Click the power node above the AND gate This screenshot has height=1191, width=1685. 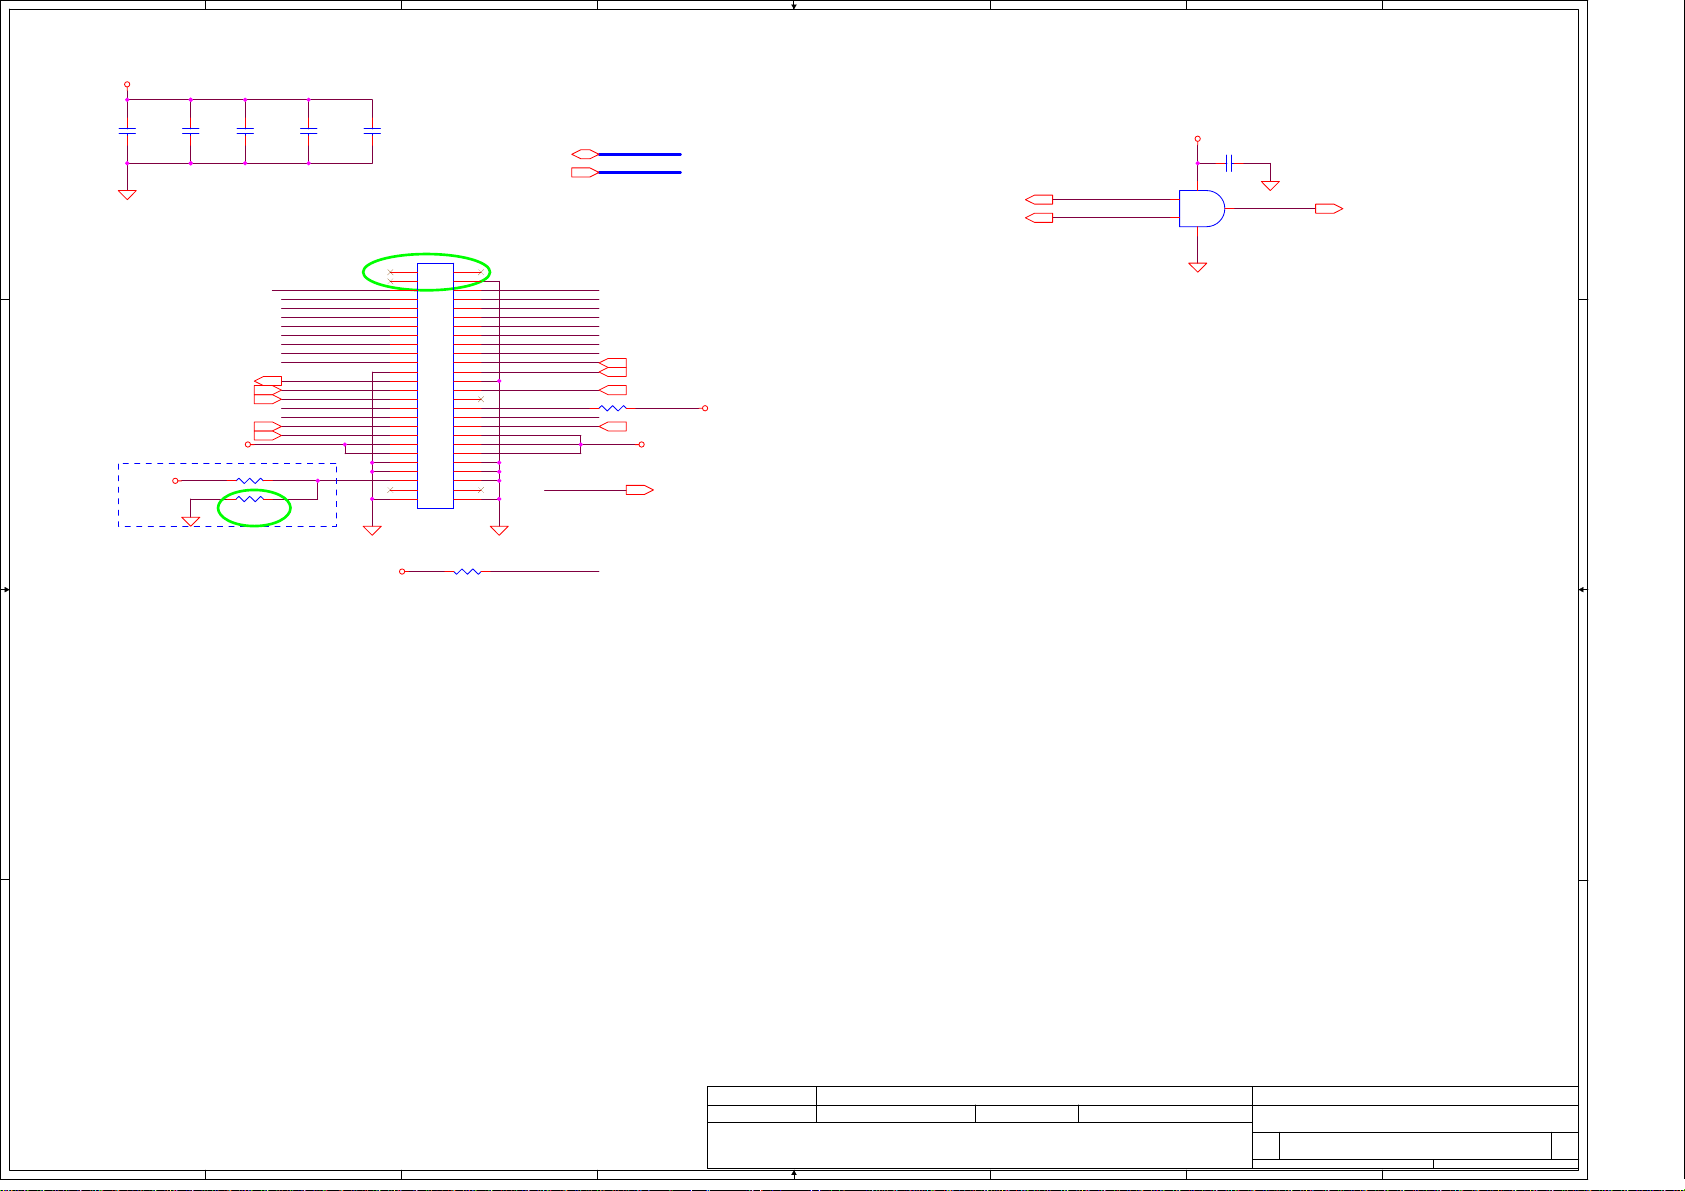pyautogui.click(x=1197, y=139)
